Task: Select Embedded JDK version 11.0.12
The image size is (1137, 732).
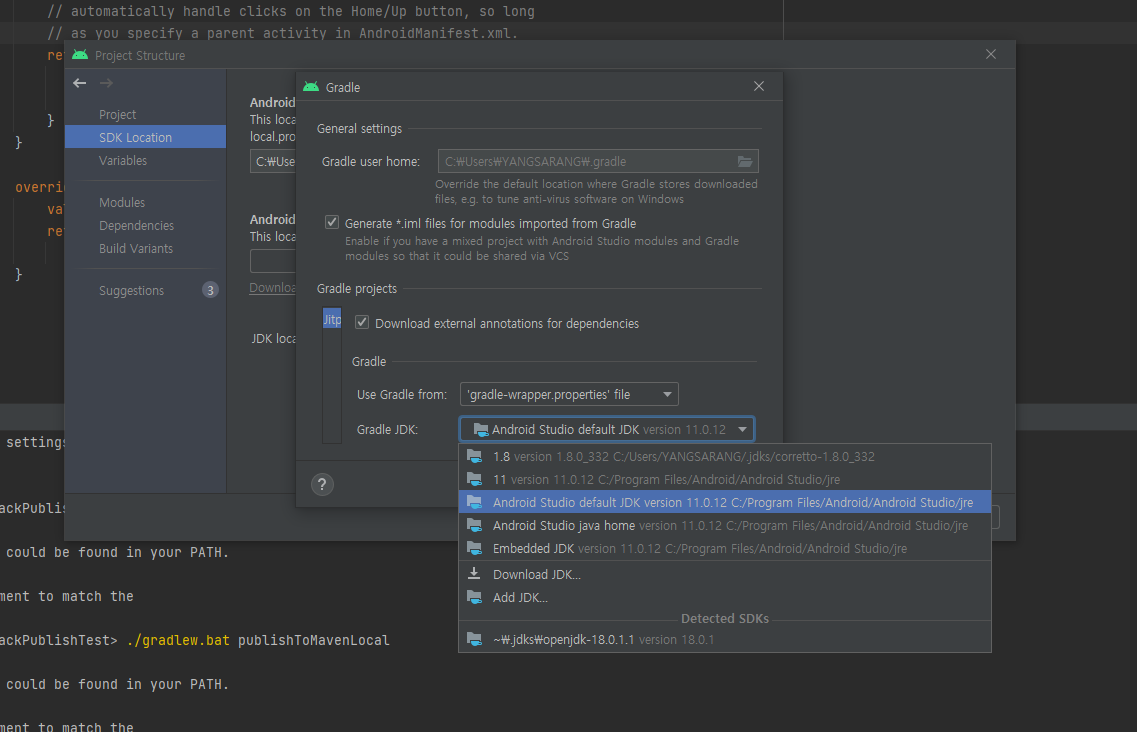Action: pyautogui.click(x=724, y=548)
